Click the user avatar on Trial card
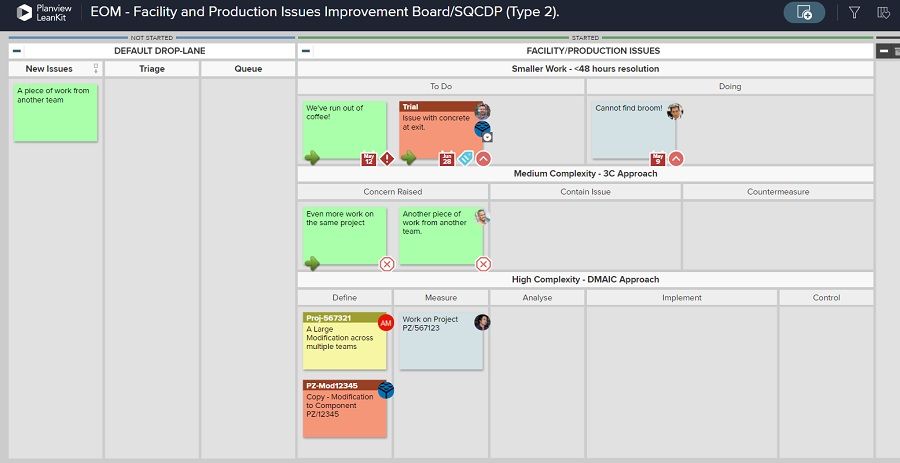The image size is (900, 463). click(482, 111)
